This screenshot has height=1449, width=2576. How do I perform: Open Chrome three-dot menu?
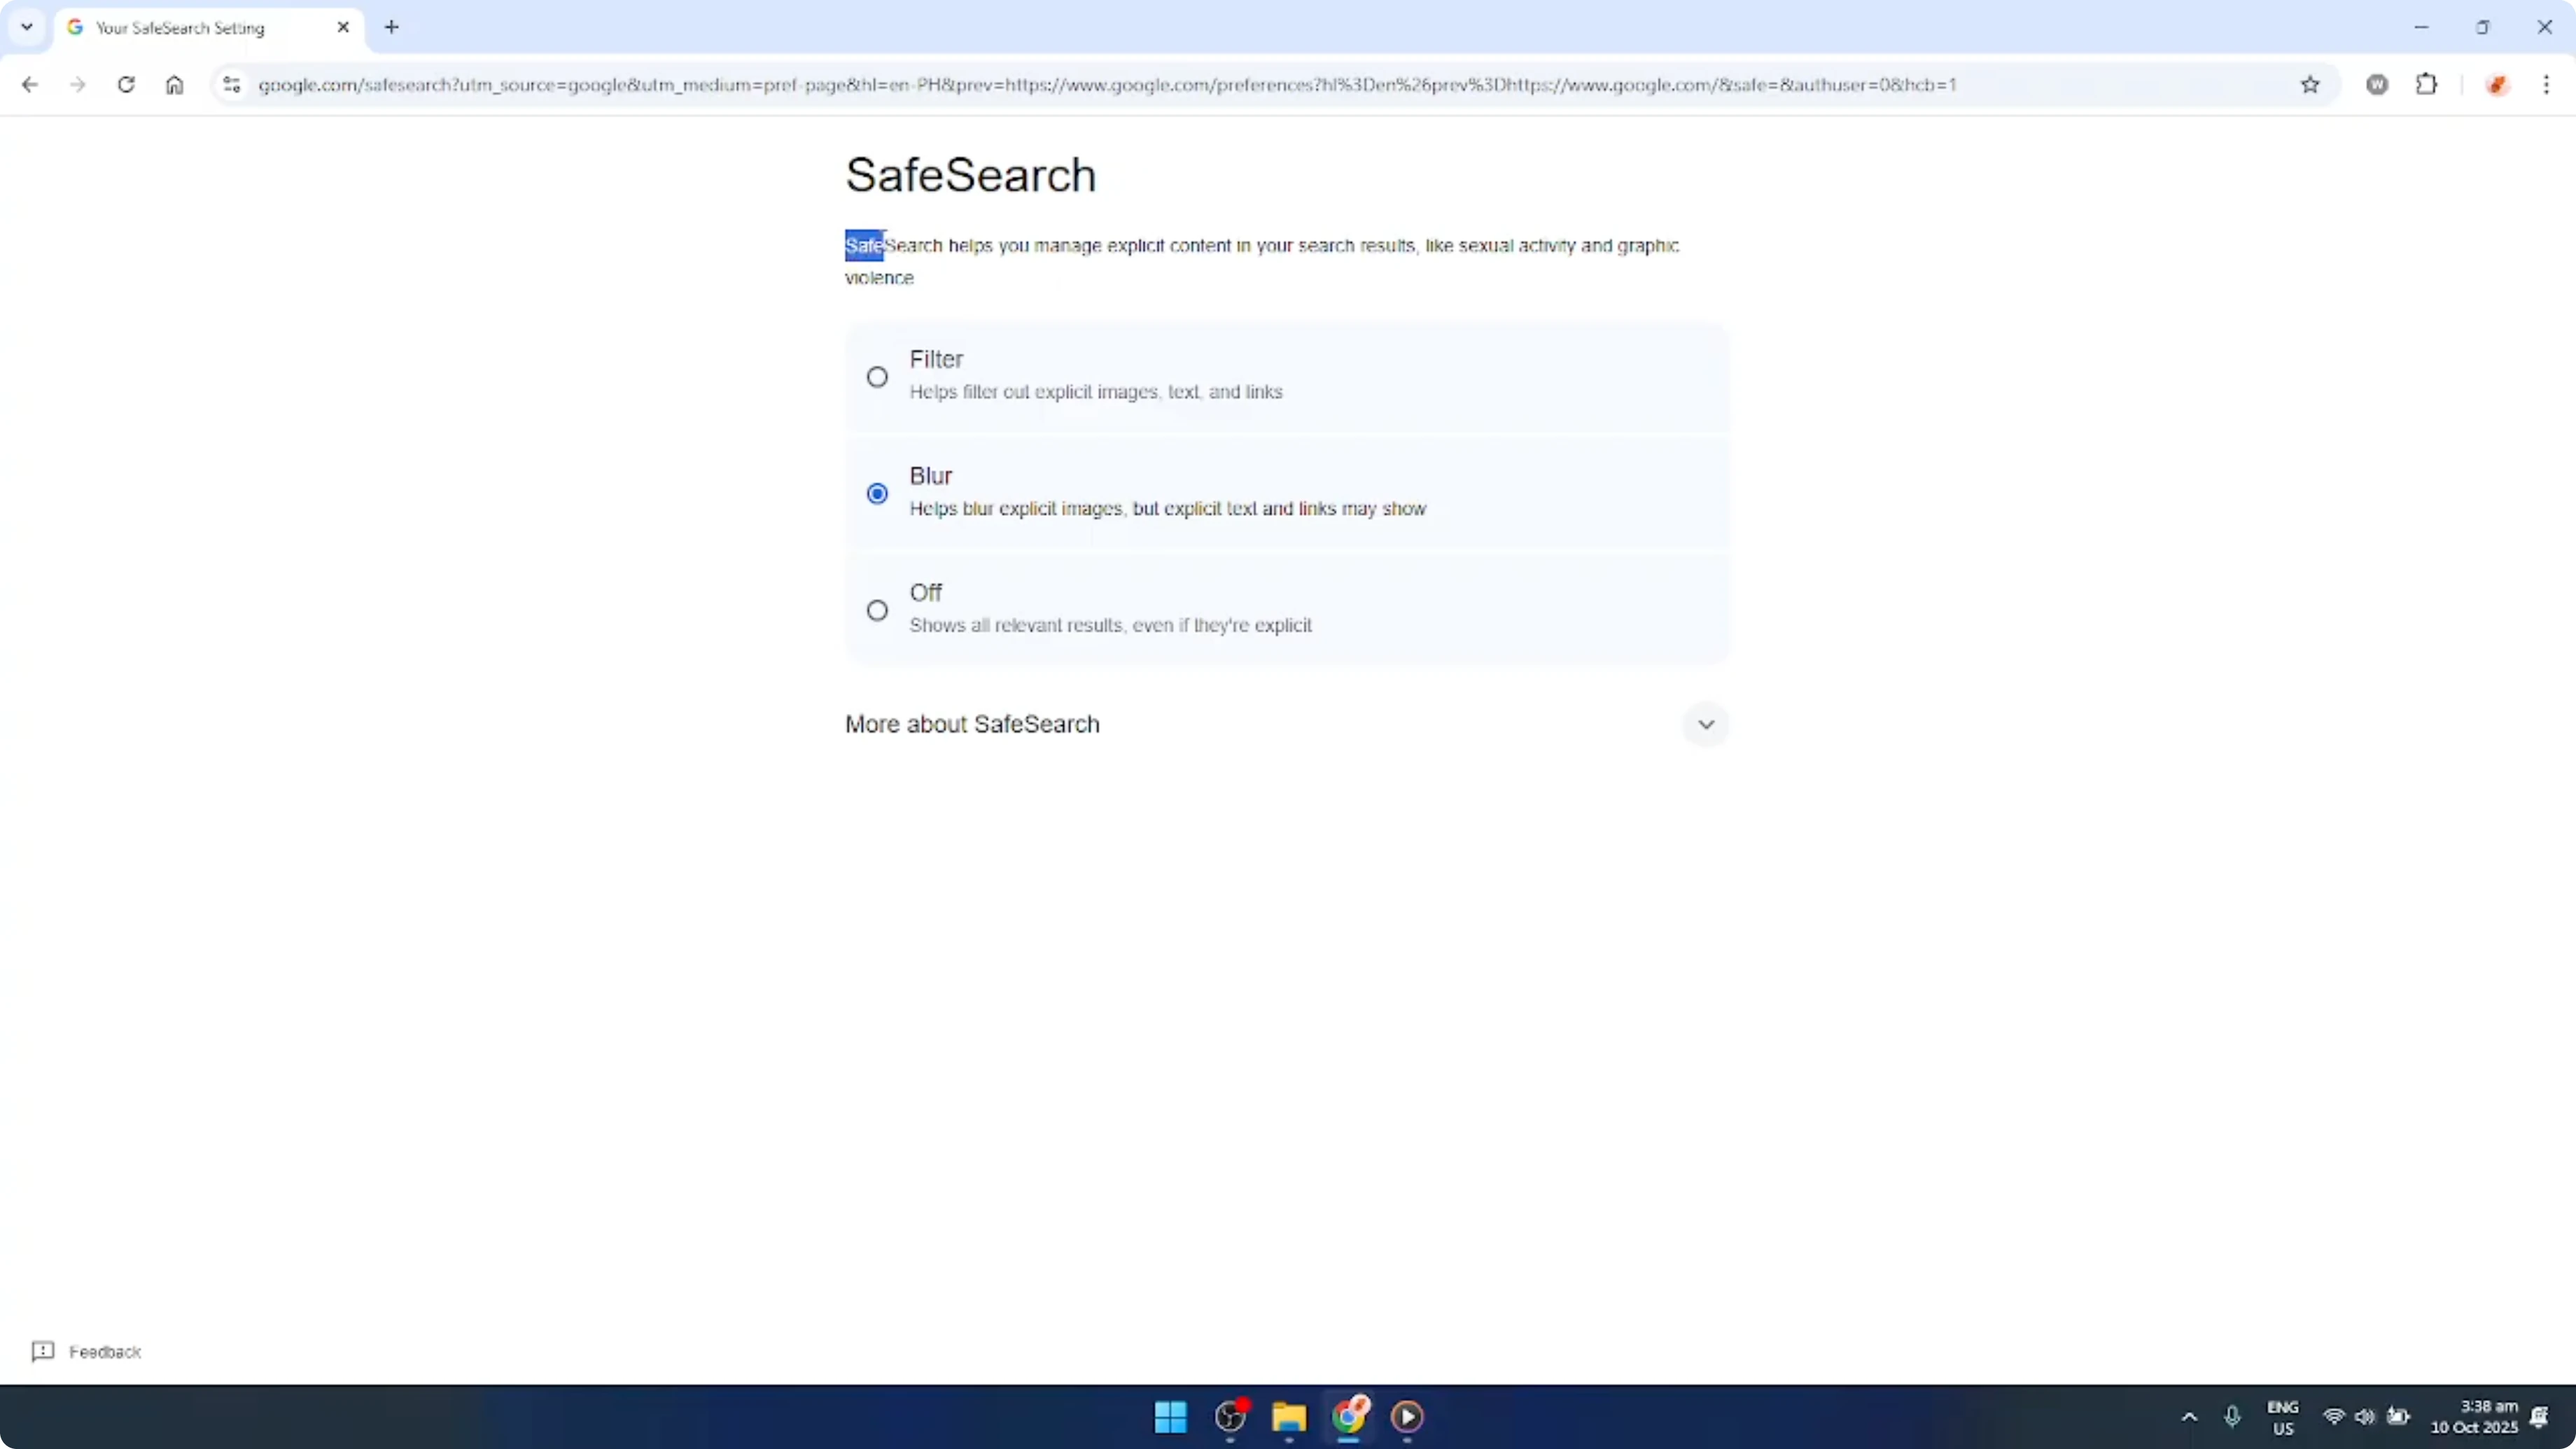point(2546,85)
